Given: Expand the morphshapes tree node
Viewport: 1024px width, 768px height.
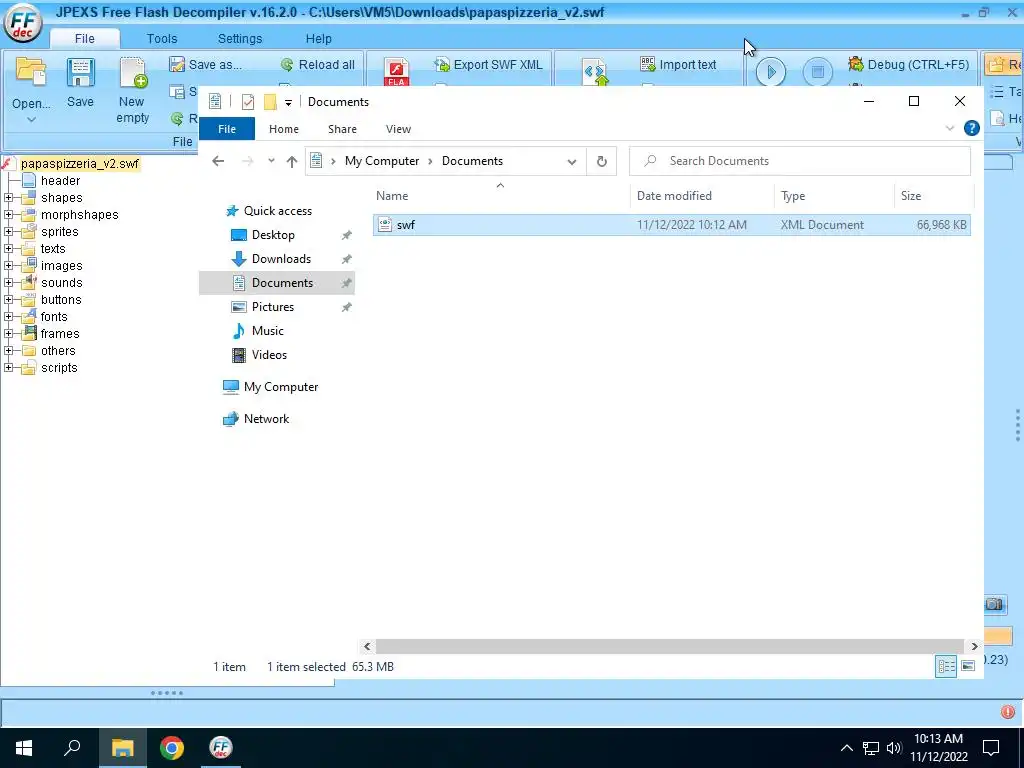Looking at the screenshot, I should point(8,214).
